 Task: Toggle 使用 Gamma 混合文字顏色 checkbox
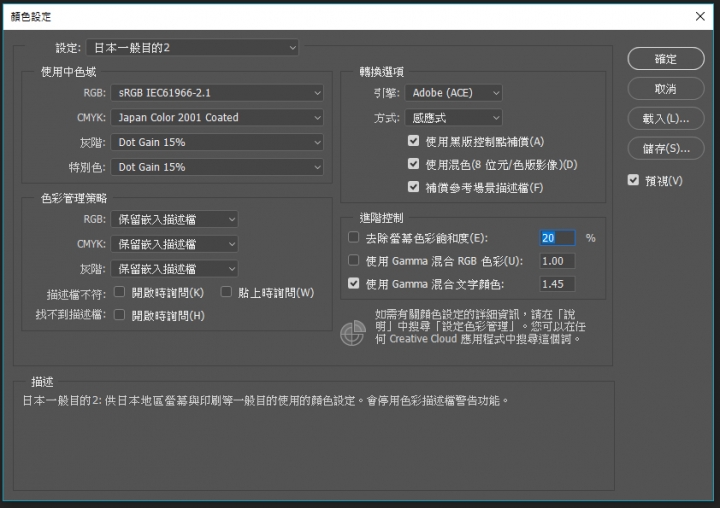click(x=353, y=283)
